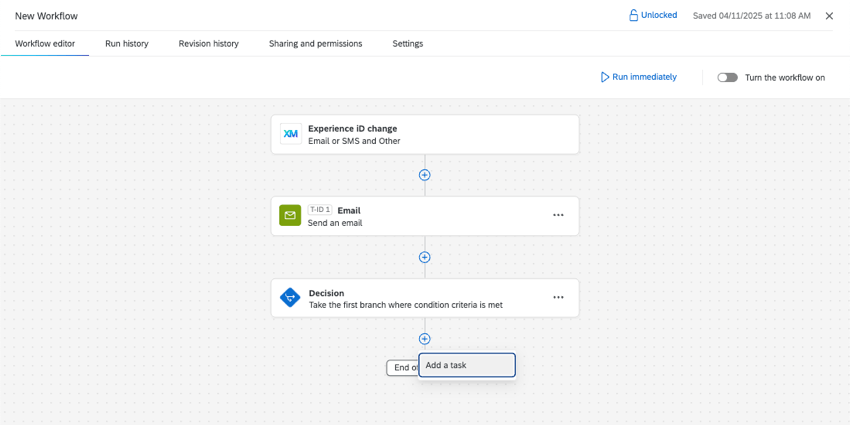This screenshot has width=850, height=425.
Task: Click the XM Experience iD icon
Action: tap(290, 134)
